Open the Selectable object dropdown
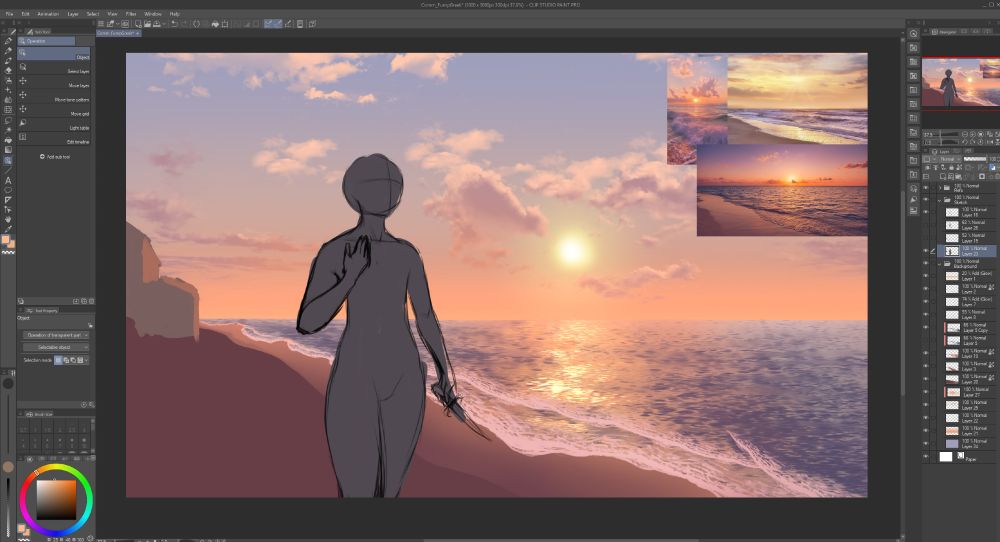This screenshot has width=1000, height=542. [x=55, y=347]
